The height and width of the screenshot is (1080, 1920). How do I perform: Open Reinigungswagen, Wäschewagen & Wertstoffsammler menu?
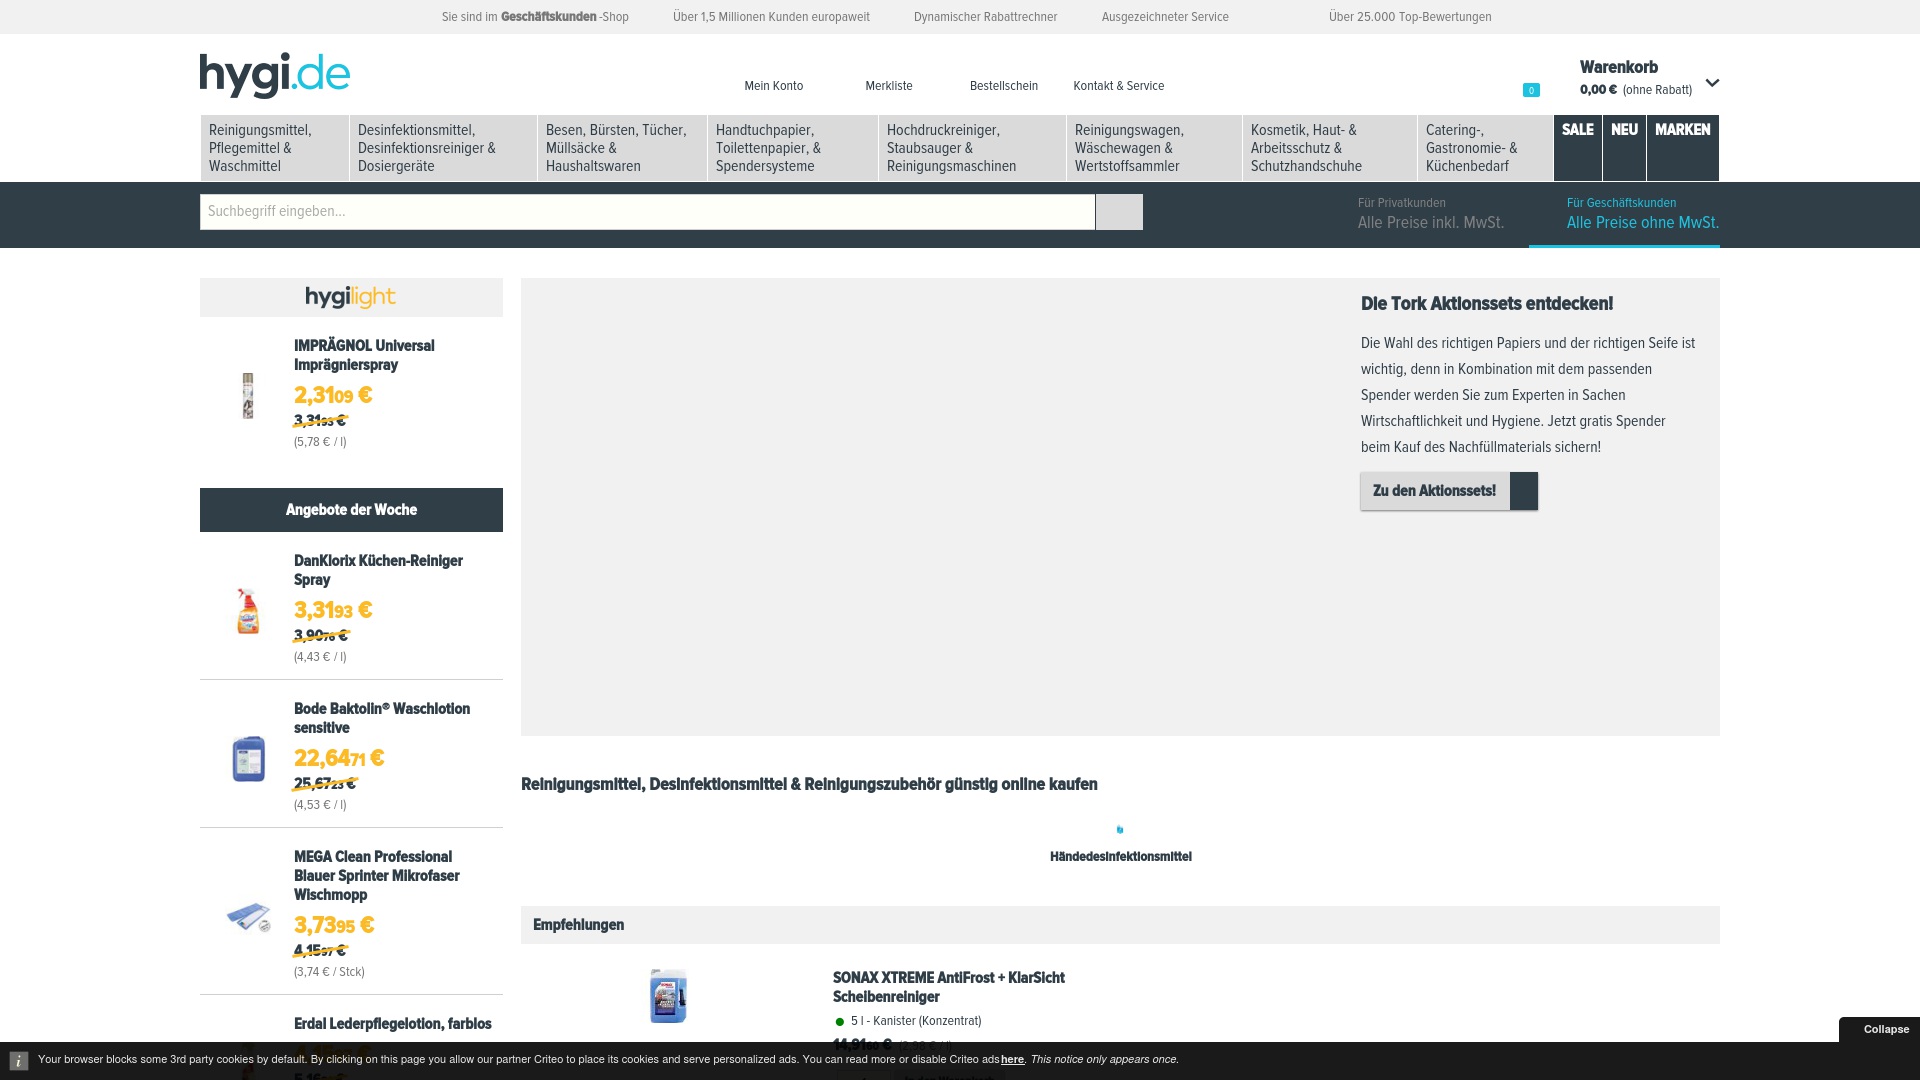[1154, 148]
